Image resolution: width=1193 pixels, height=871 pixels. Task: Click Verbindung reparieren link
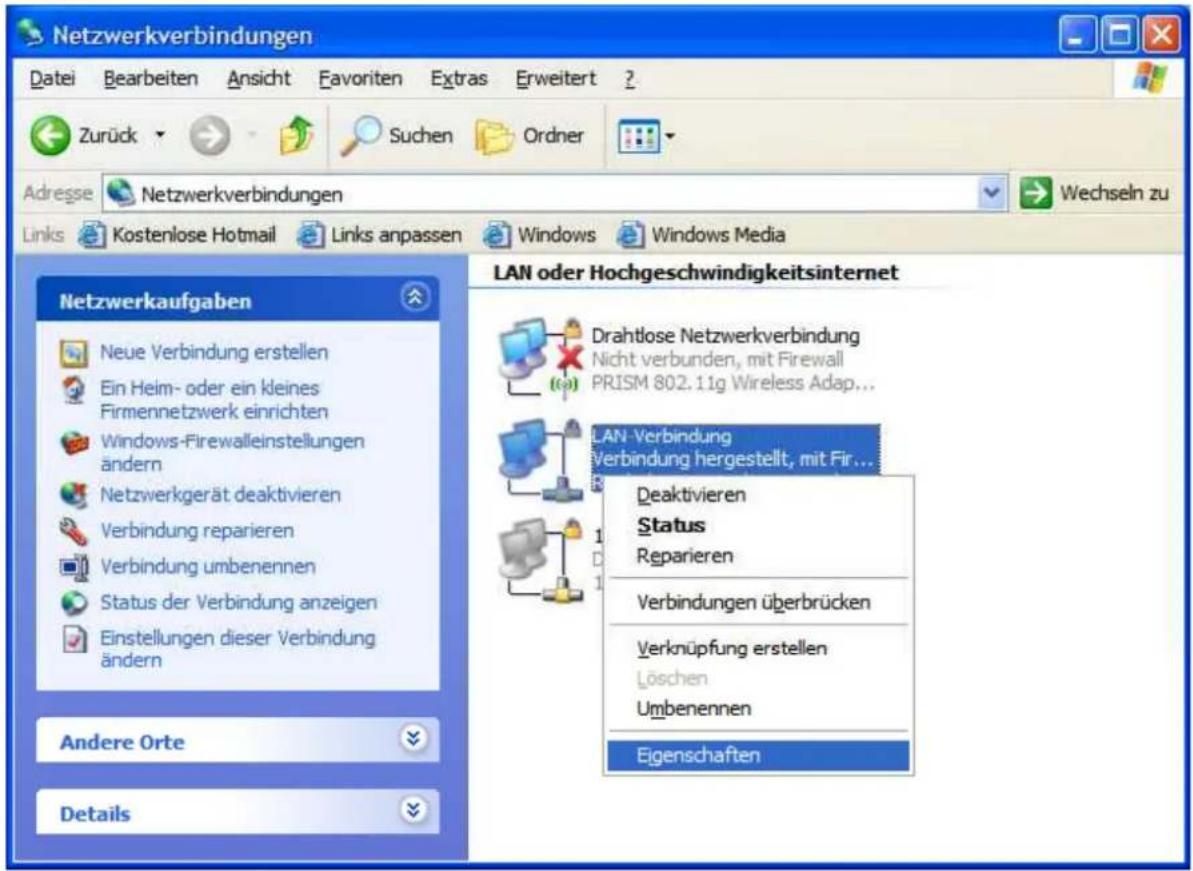(196, 530)
